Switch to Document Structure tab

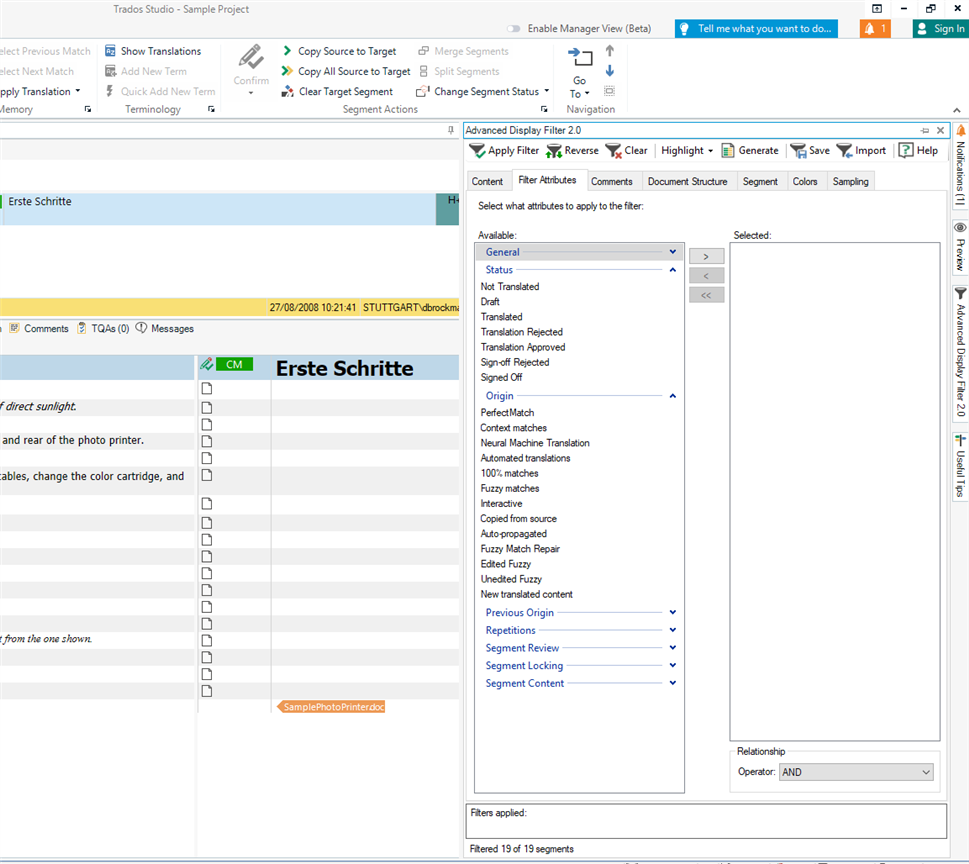tap(687, 181)
